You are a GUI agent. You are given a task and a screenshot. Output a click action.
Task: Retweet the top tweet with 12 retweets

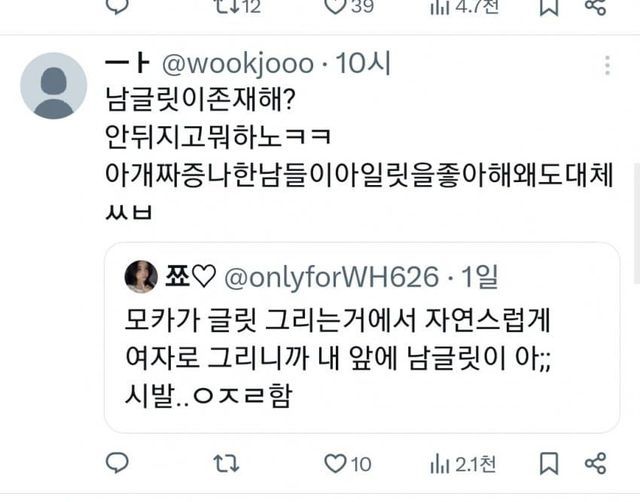(x=238, y=7)
